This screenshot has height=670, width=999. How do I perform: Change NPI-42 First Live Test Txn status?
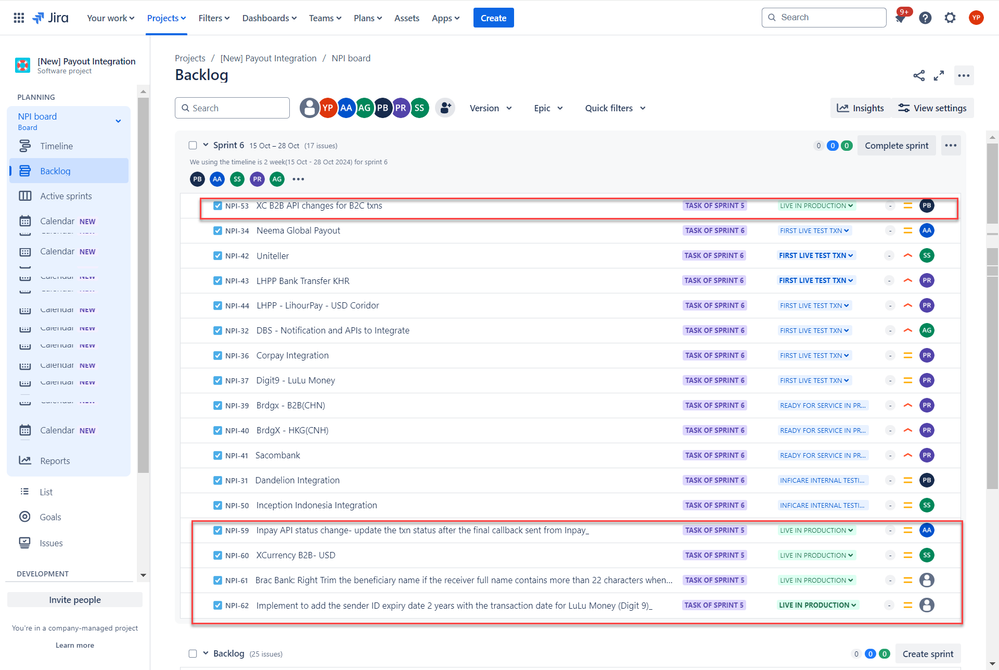point(816,255)
